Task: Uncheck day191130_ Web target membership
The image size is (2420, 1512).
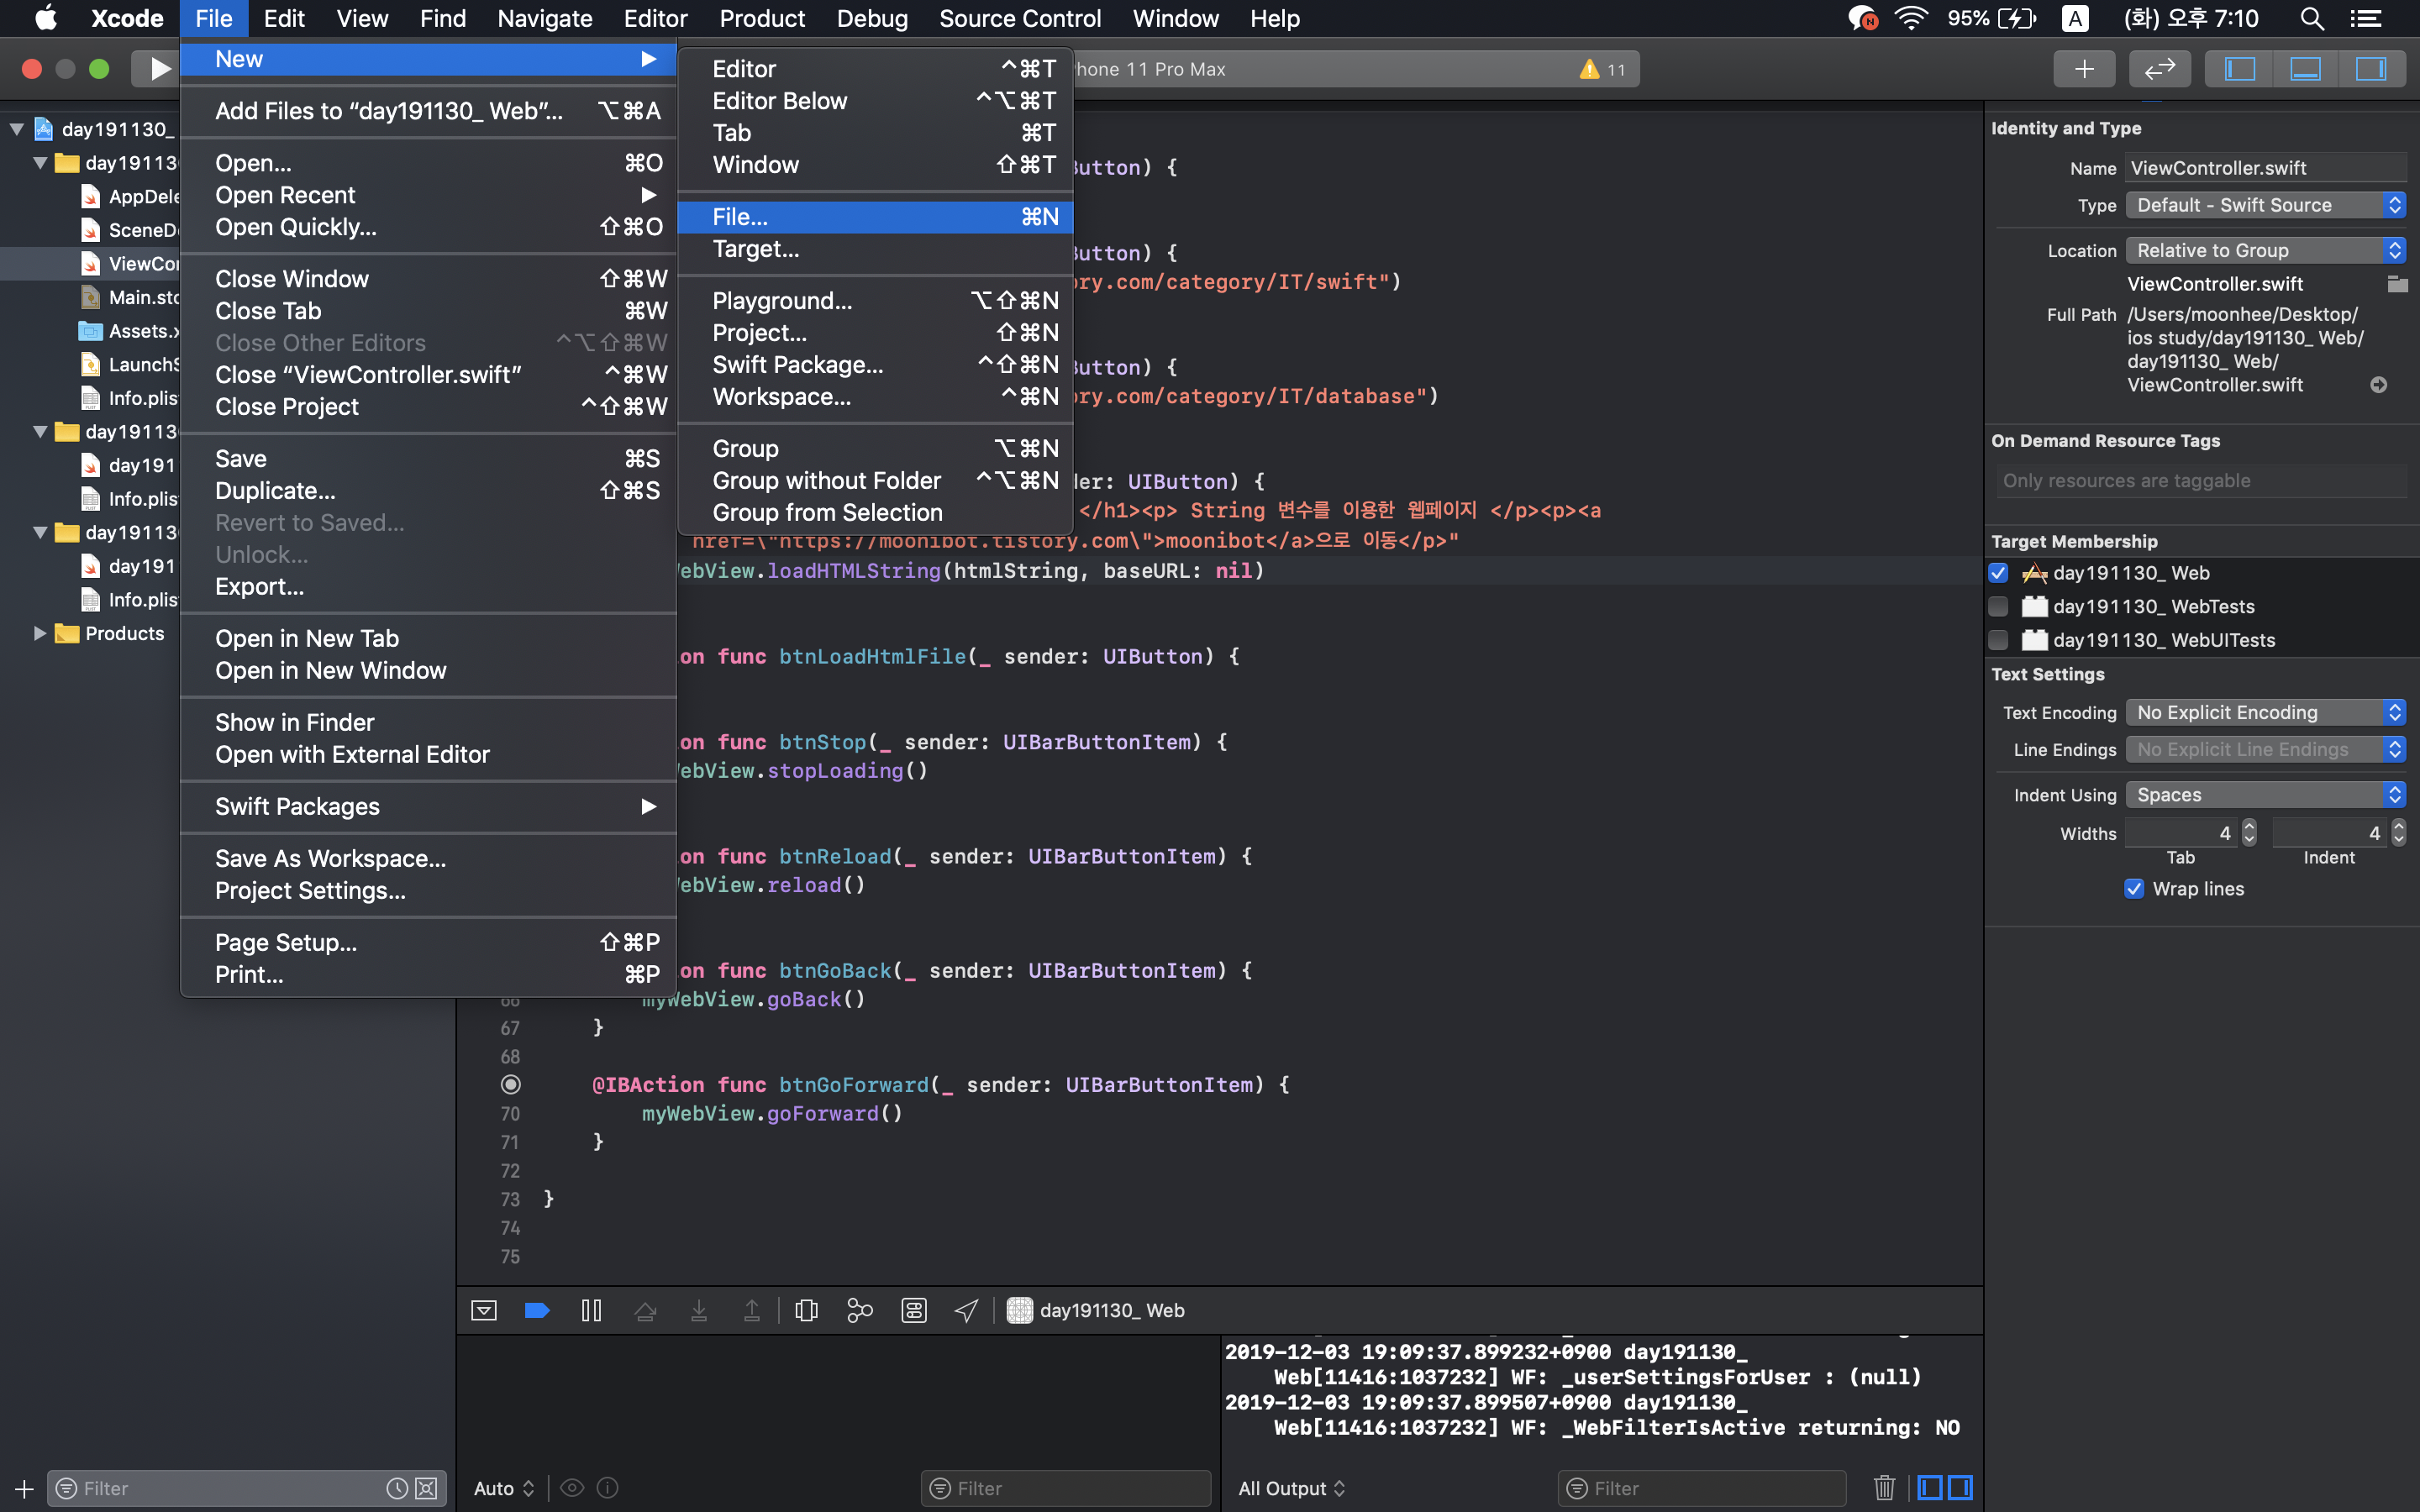Action: (x=1998, y=573)
